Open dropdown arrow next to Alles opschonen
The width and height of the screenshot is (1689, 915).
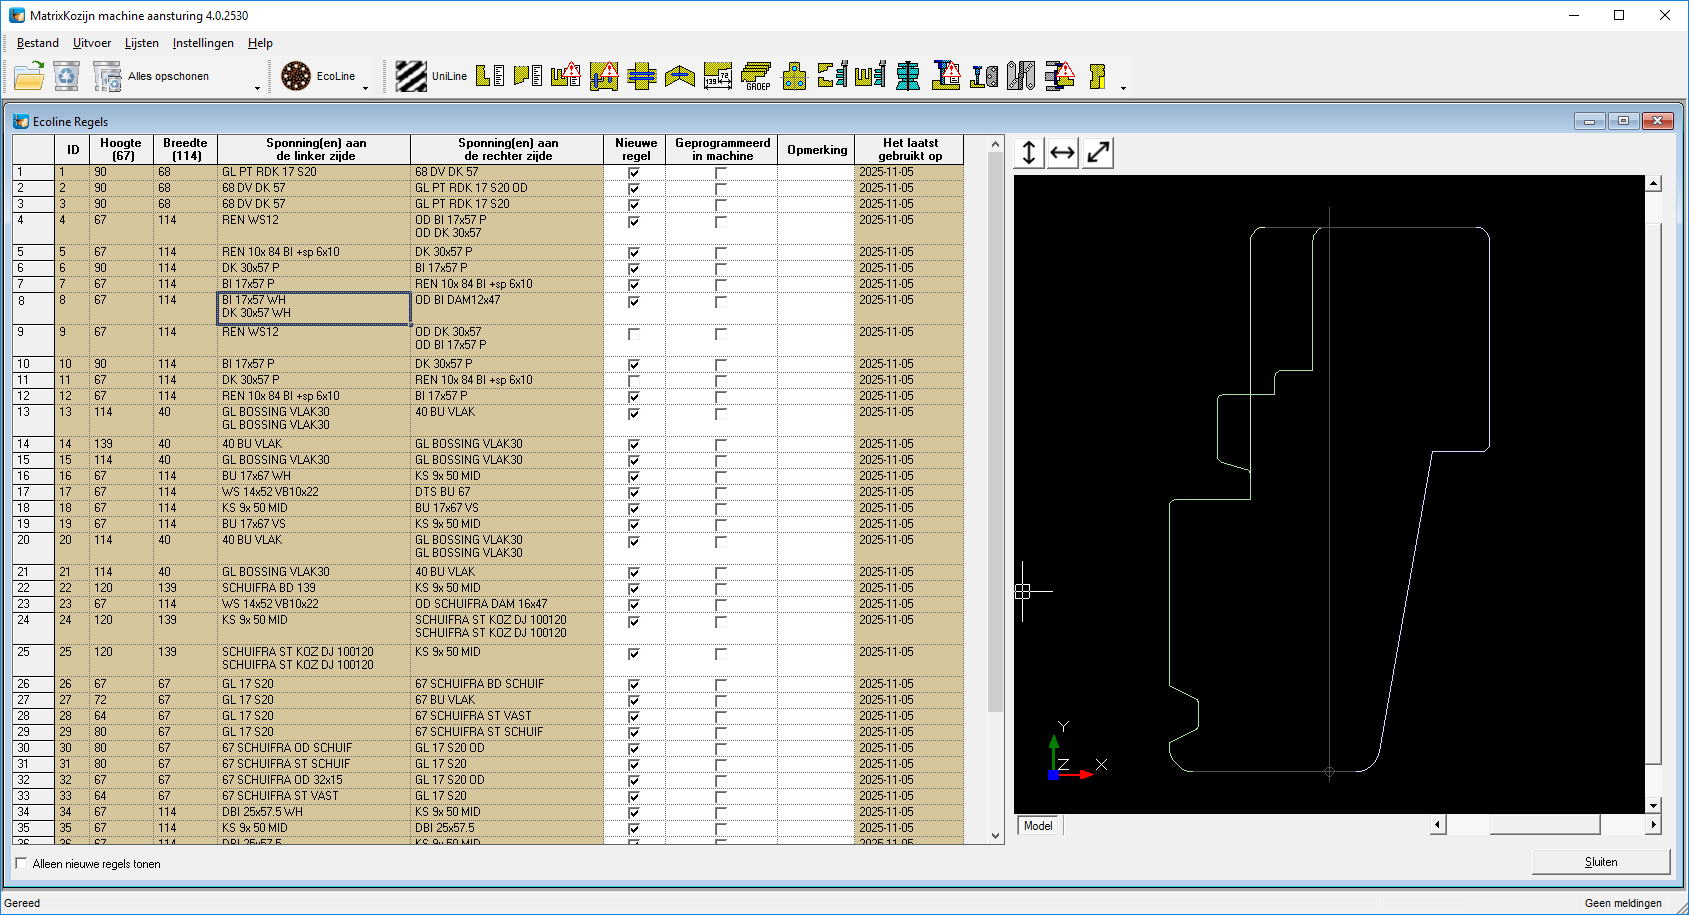coord(257,88)
